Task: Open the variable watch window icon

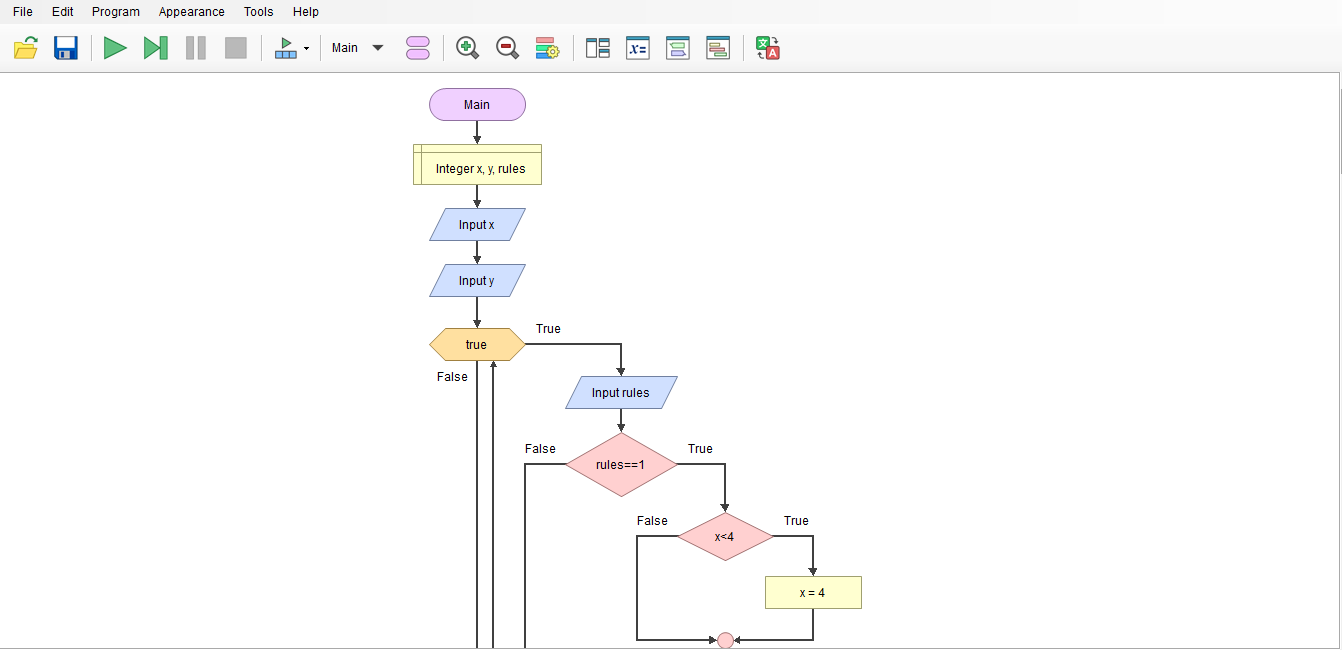Action: [638, 48]
